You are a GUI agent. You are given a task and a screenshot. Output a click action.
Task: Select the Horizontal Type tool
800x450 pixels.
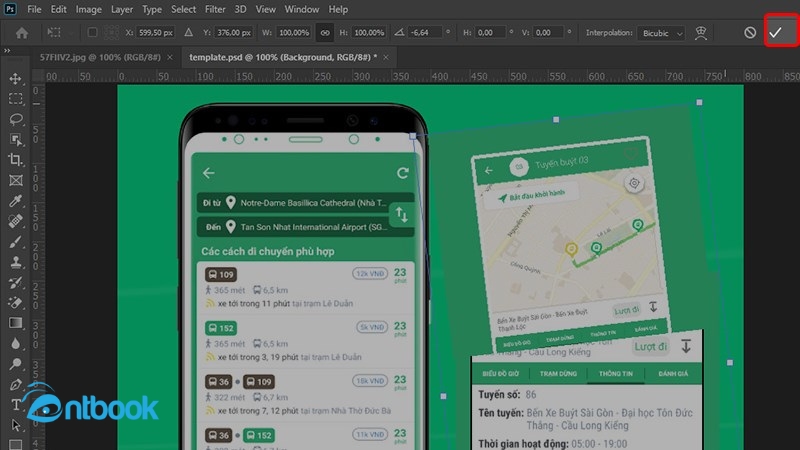[15, 405]
